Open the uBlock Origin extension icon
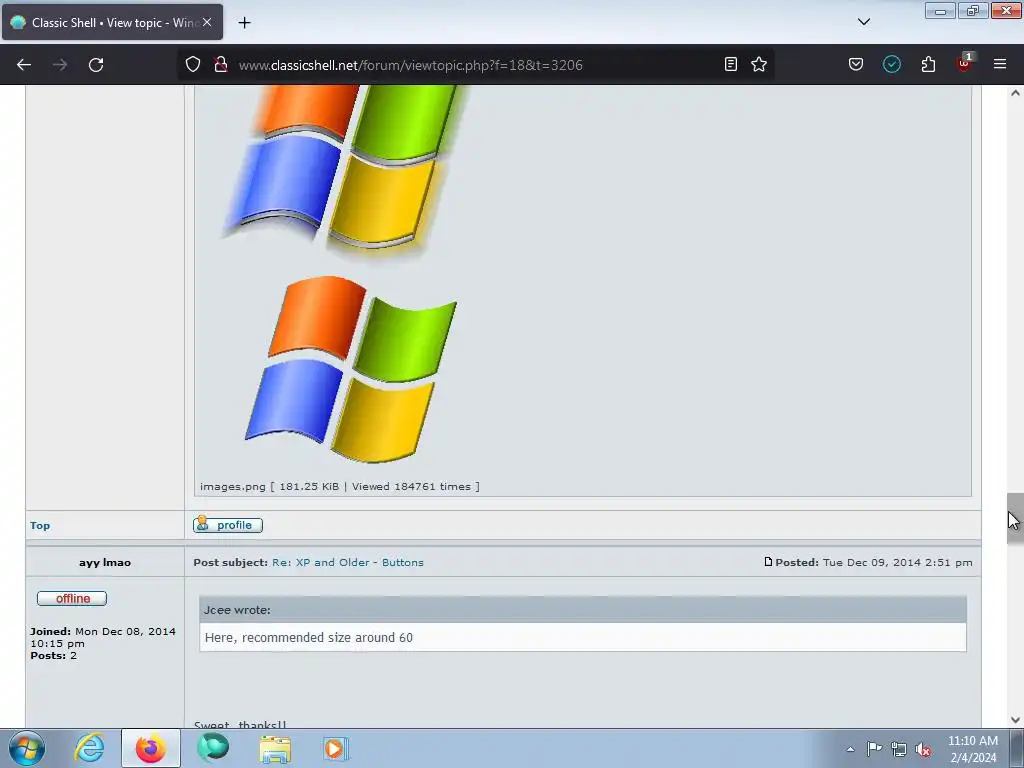Viewport: 1024px width, 768px height. (964, 63)
